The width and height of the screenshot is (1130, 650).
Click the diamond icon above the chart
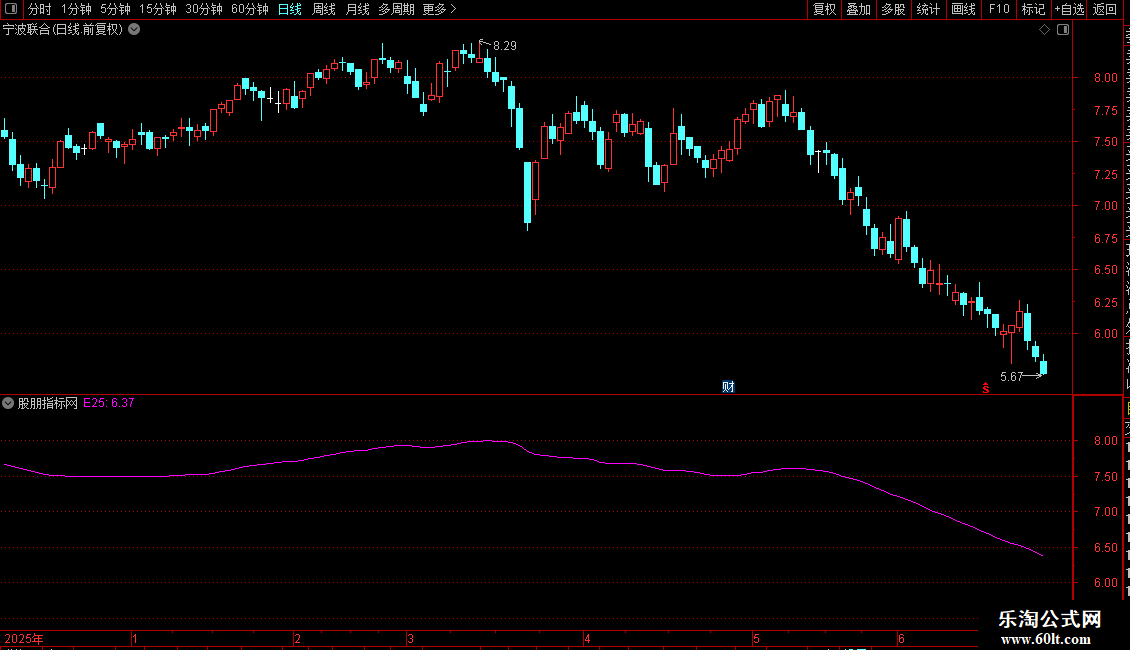1044,30
